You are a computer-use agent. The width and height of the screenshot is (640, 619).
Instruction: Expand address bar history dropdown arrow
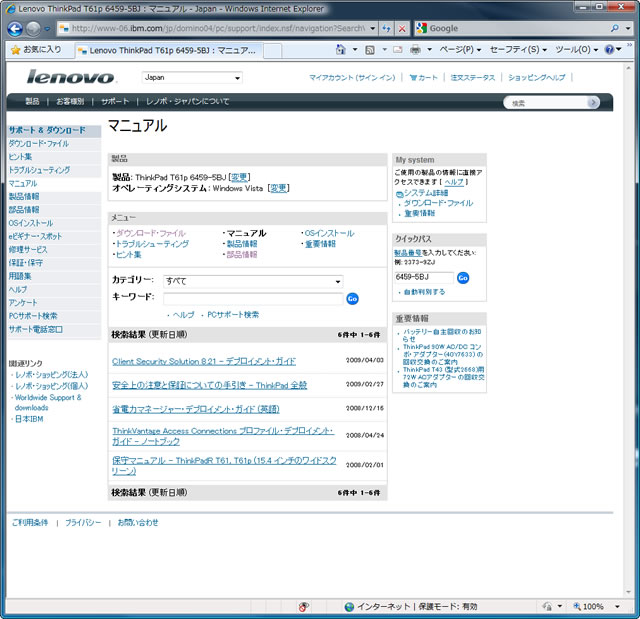pos(373,29)
